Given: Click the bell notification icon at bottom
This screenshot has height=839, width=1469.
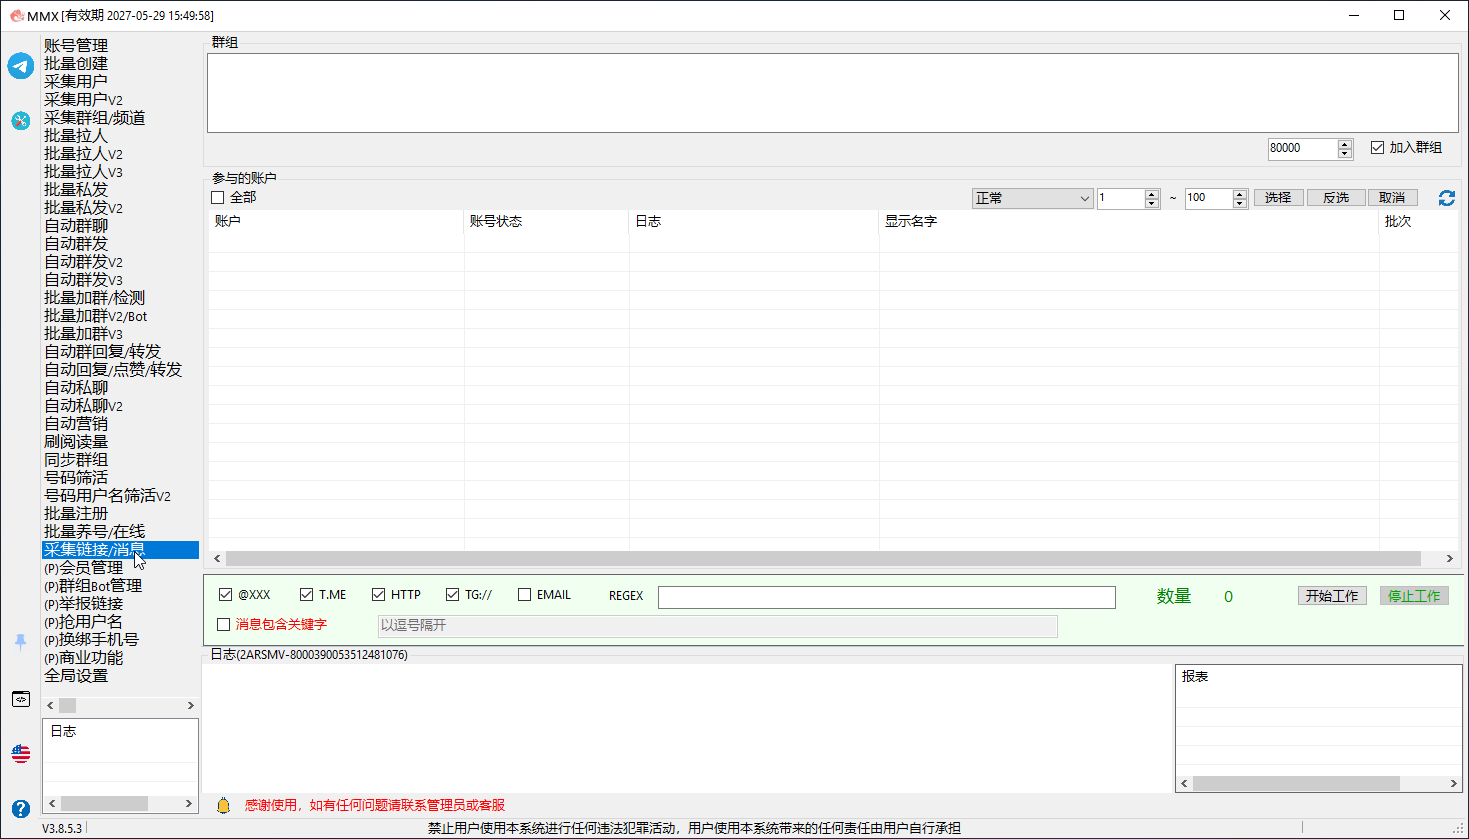Looking at the screenshot, I should point(224,805).
